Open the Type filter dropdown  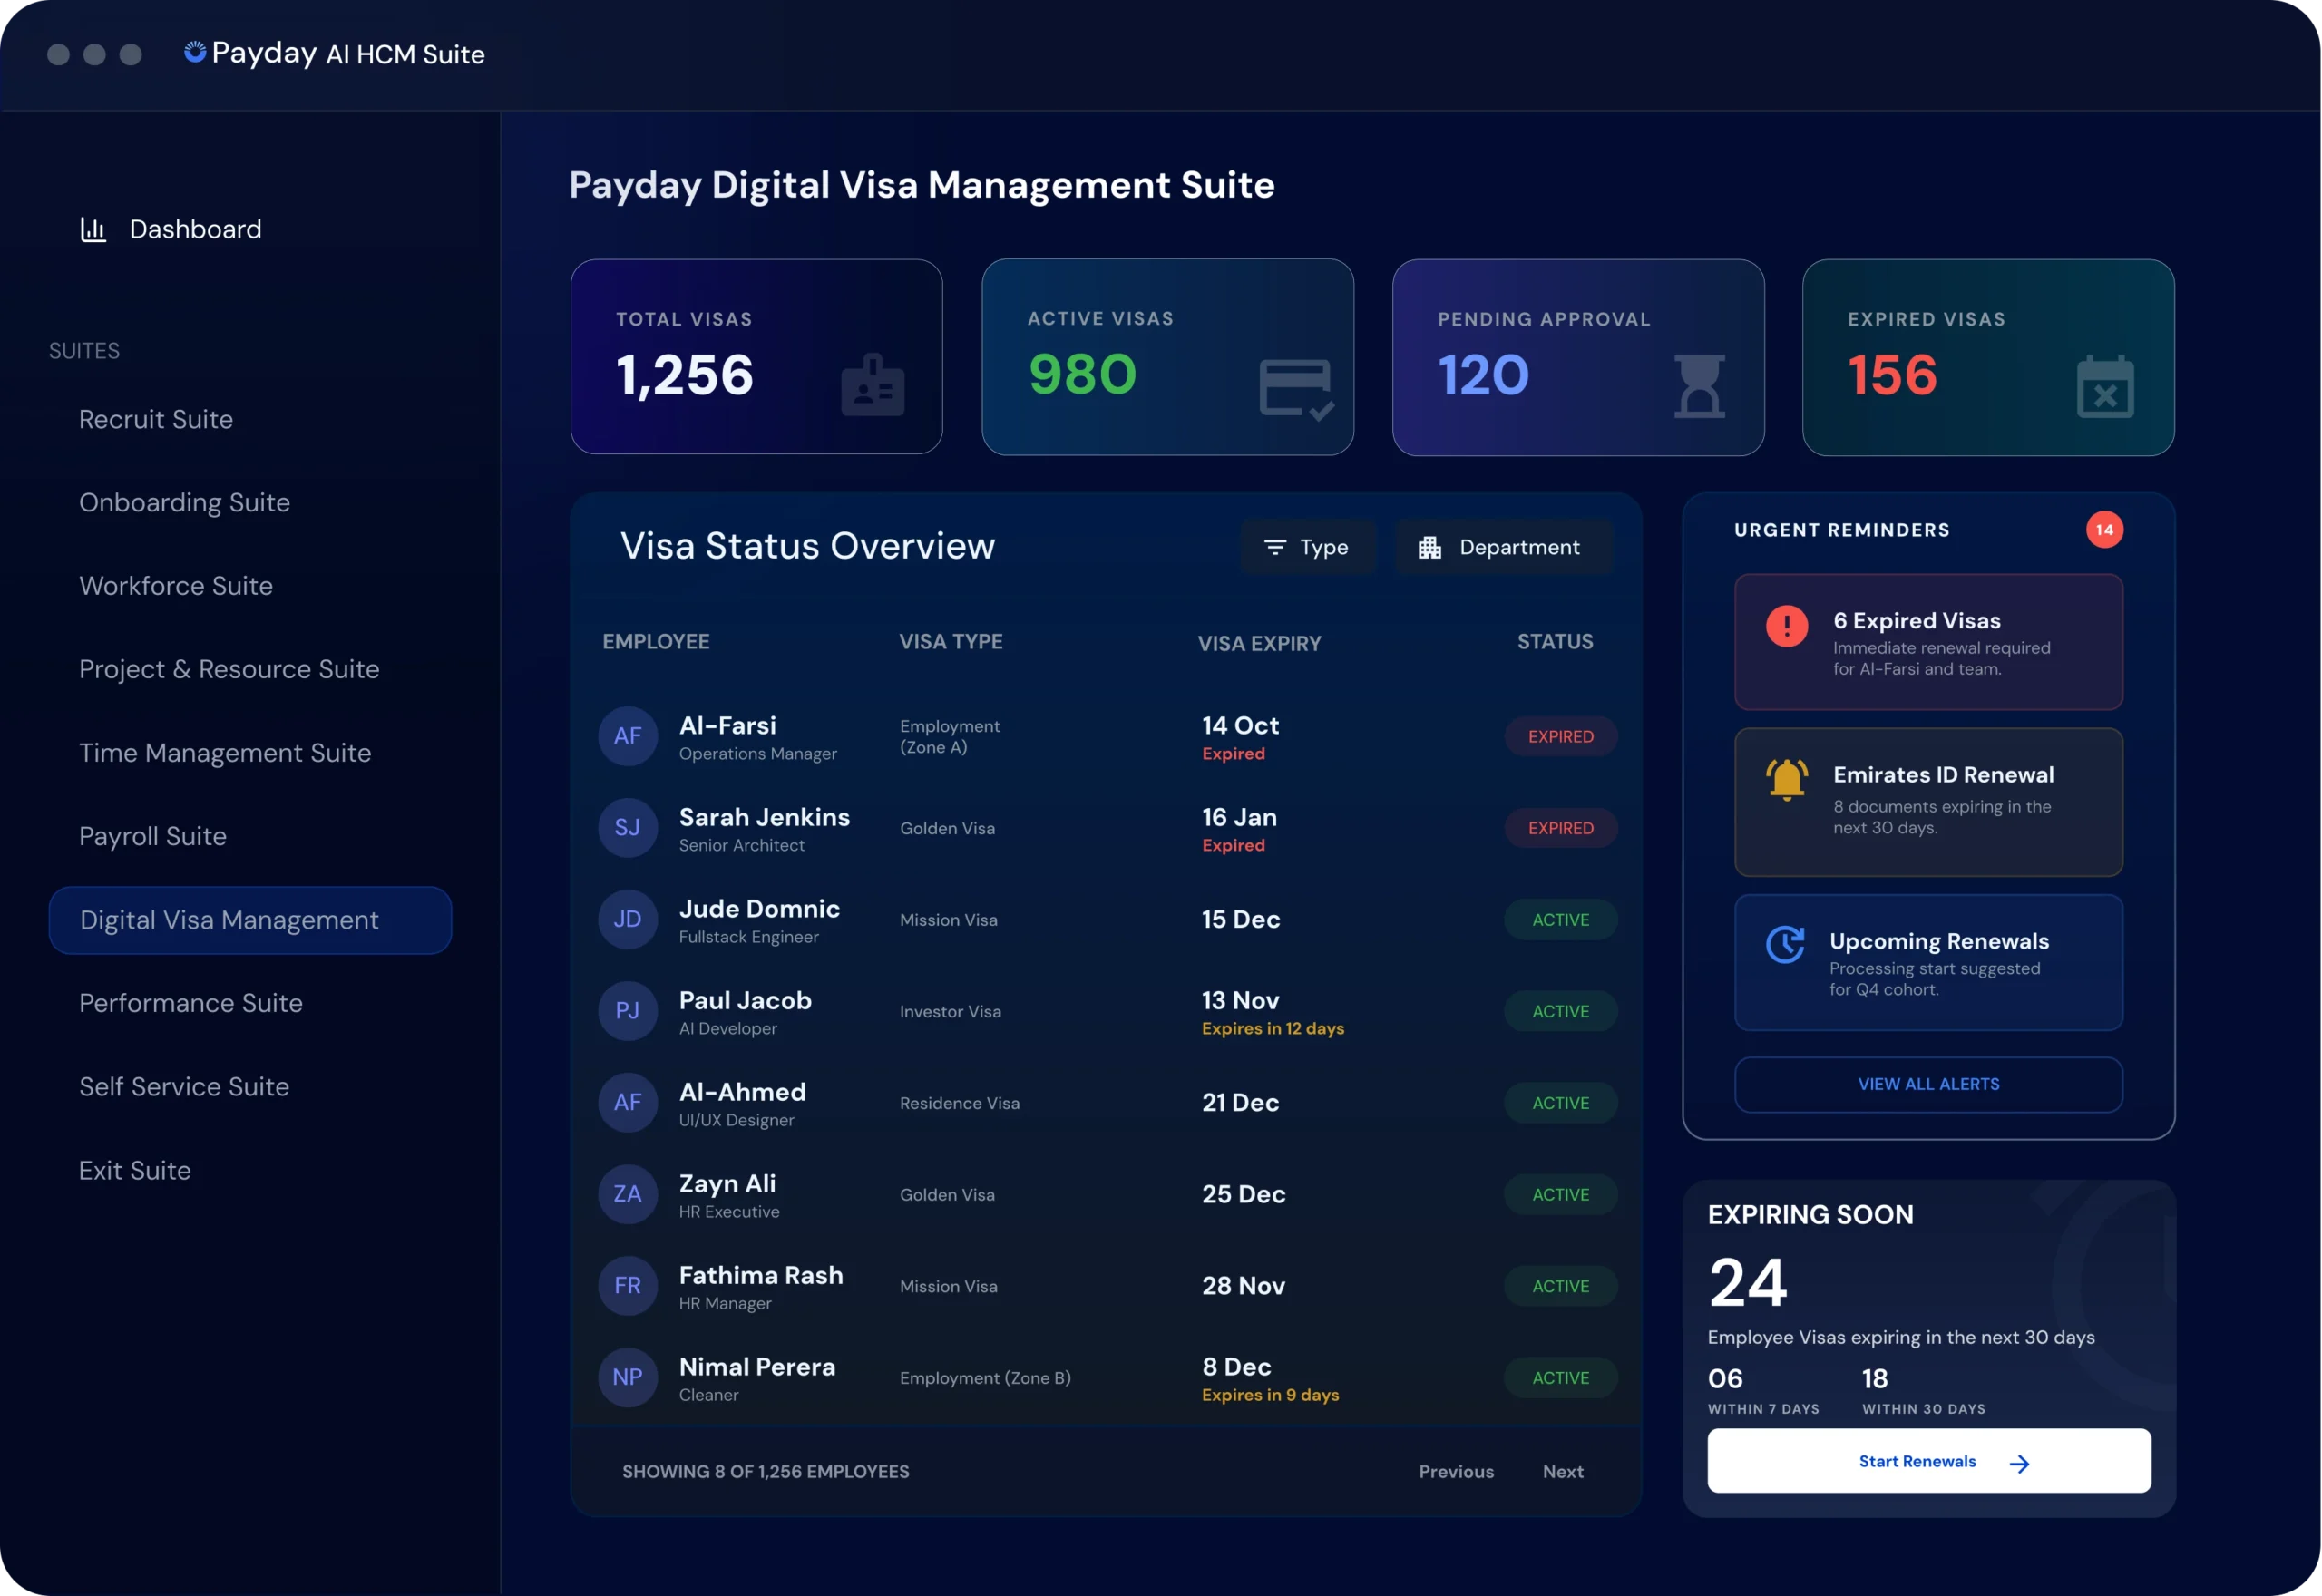[1307, 547]
